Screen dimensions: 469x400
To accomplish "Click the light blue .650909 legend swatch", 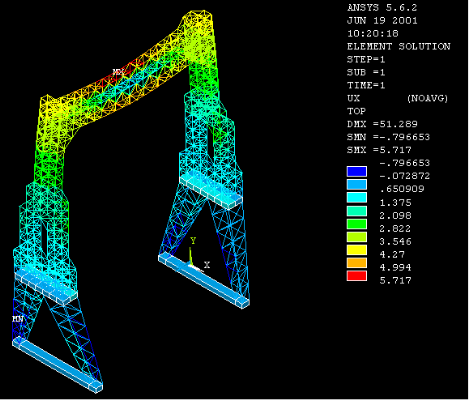I will [357, 185].
